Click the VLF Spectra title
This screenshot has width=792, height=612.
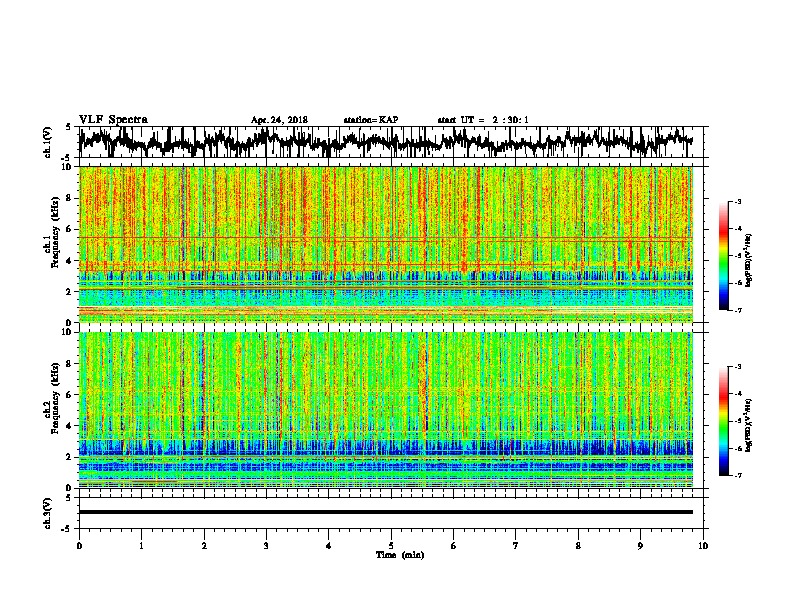click(x=113, y=120)
